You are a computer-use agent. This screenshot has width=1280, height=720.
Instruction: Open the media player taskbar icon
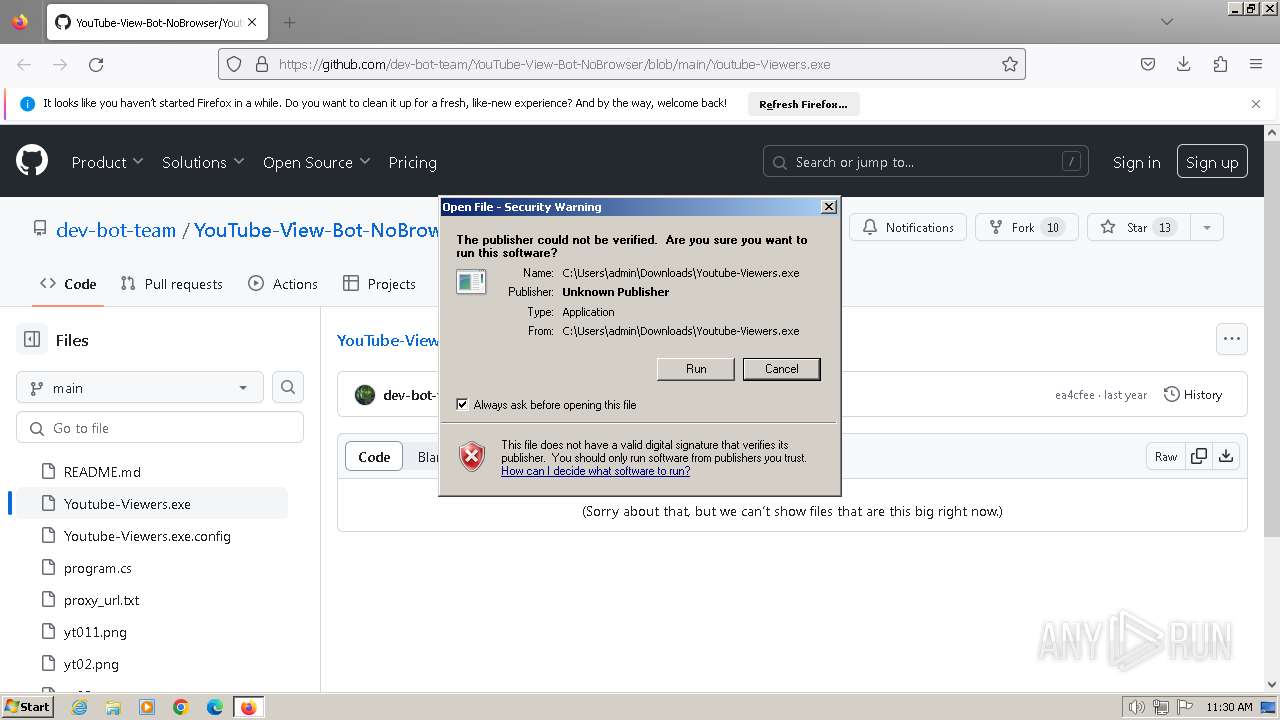147,707
